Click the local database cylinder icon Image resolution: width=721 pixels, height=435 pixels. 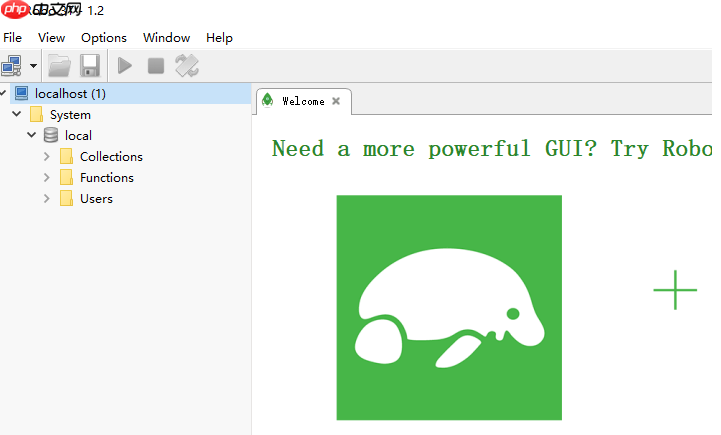click(51, 135)
